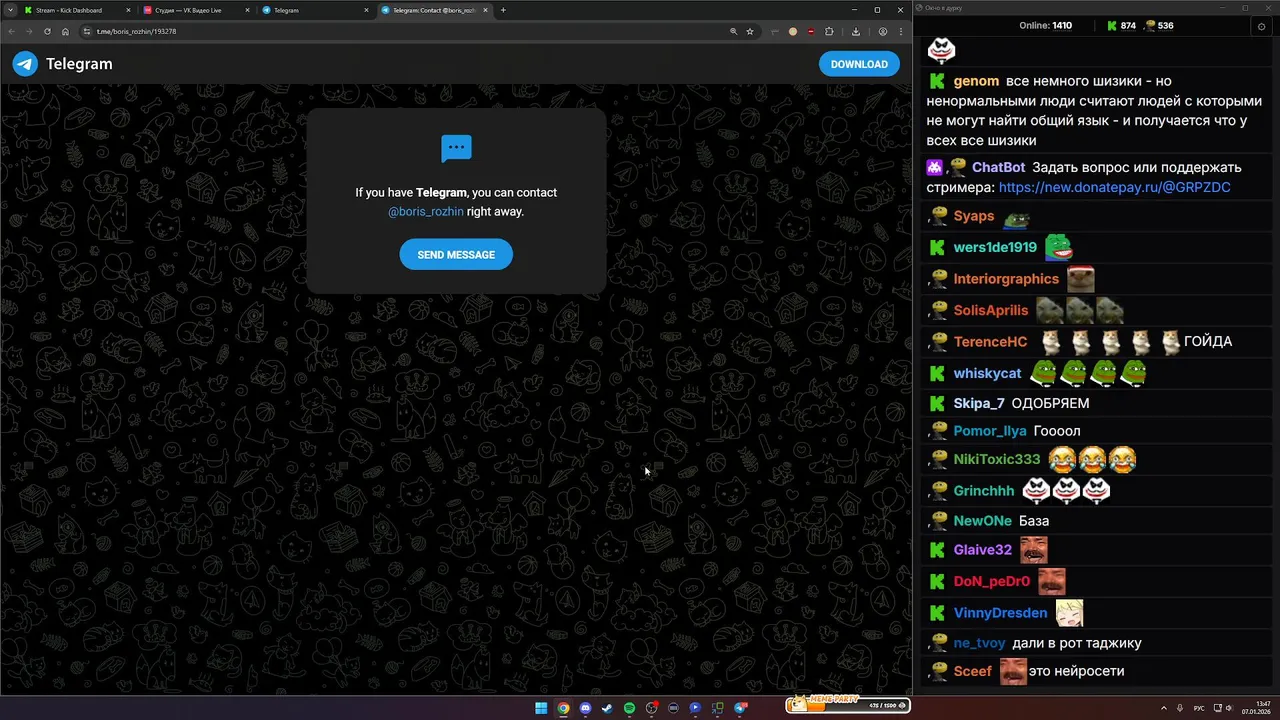Image resolution: width=1280 pixels, height=720 pixels.
Task: Click username VinnyDresden in chat
Action: (x=1000, y=613)
